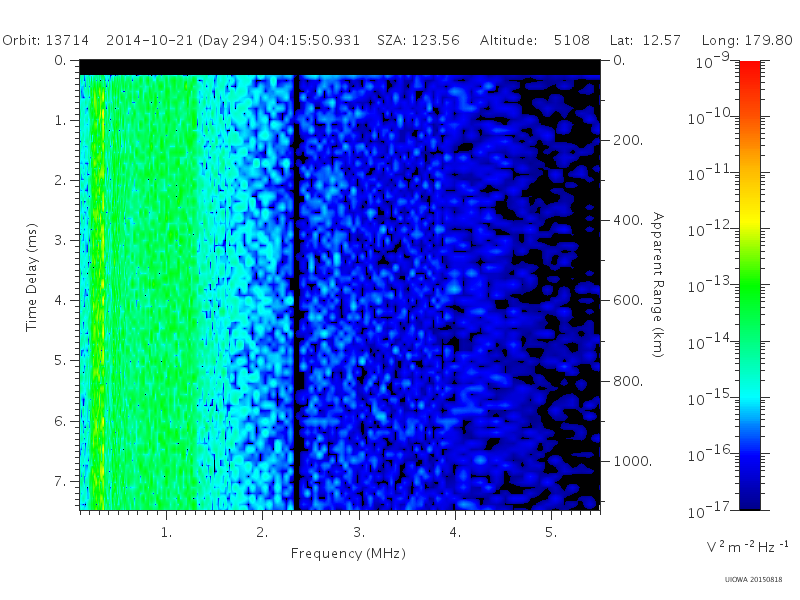Image resolution: width=800 pixels, height=600 pixels.
Task: Click the 'SZA: 123.56' value
Action: [x=418, y=40]
